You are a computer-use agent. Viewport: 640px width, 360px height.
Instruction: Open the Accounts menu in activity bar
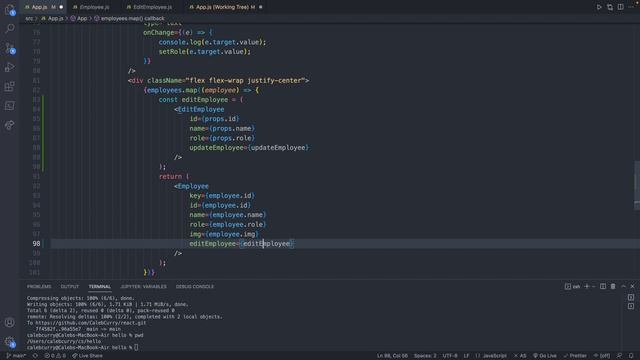tap(10, 322)
